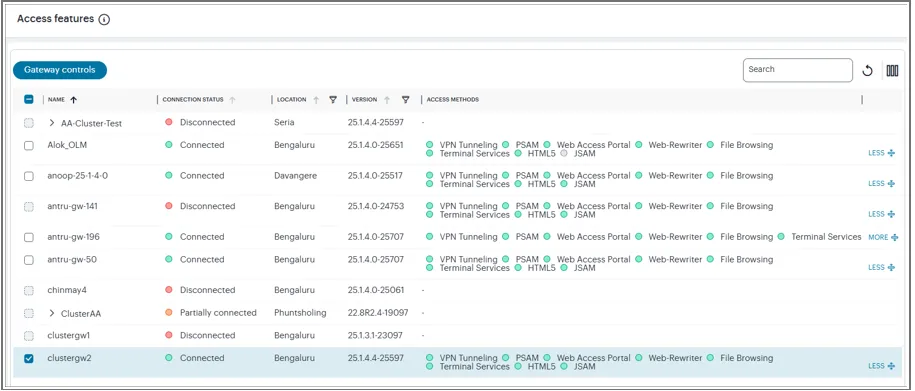Click the Access features heading
The image size is (915, 391).
coord(55,19)
